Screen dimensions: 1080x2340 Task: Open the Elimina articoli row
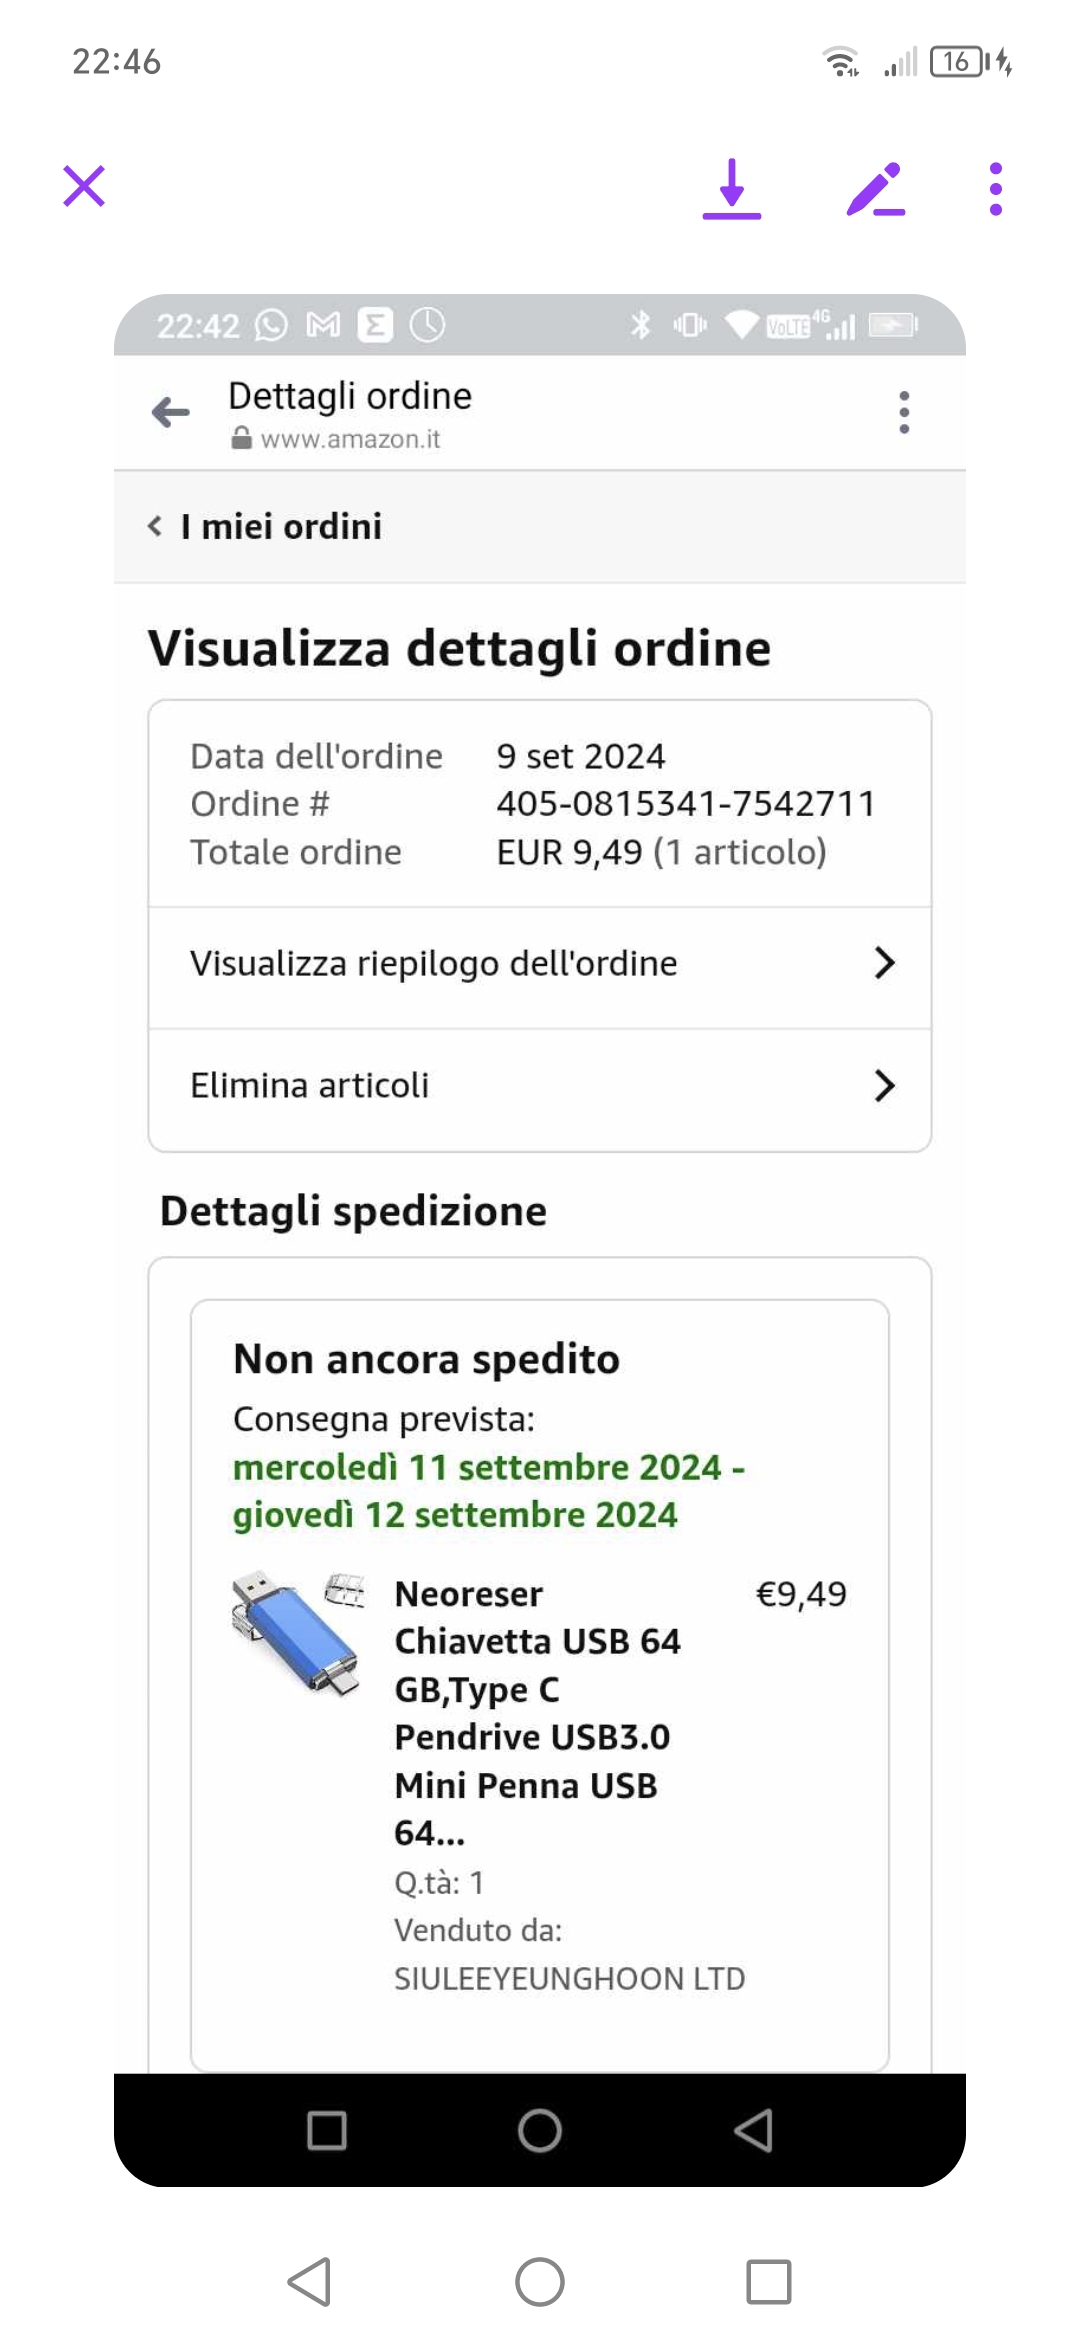(310, 1086)
